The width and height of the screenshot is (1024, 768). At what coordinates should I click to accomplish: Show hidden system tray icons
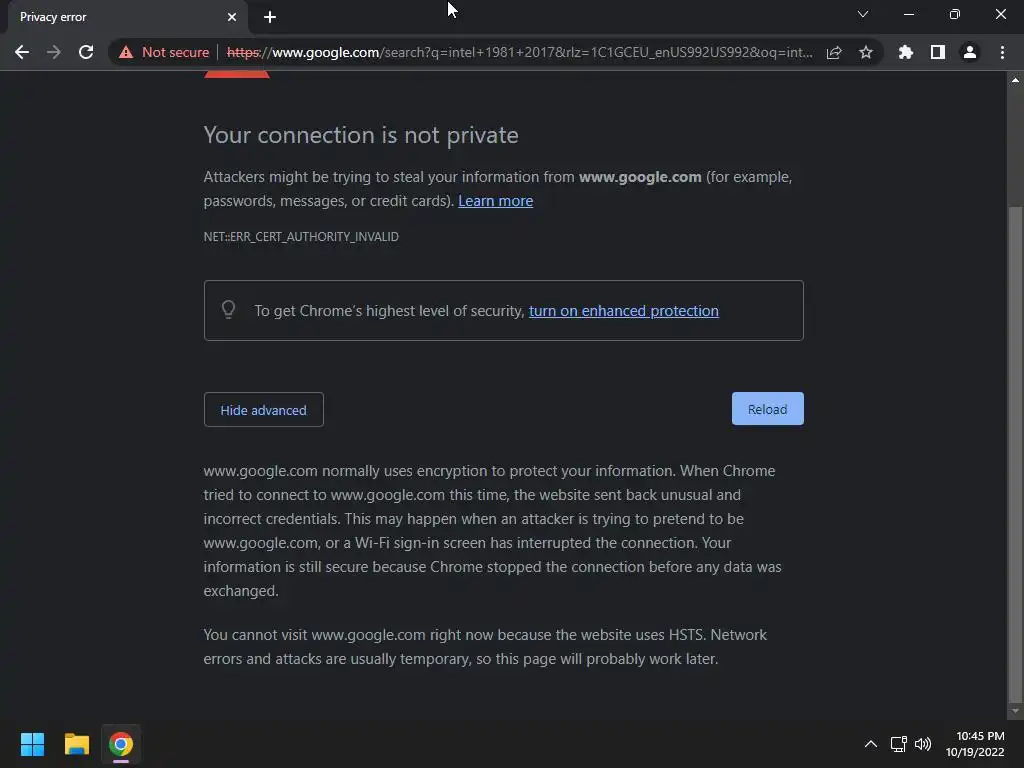(x=870, y=744)
